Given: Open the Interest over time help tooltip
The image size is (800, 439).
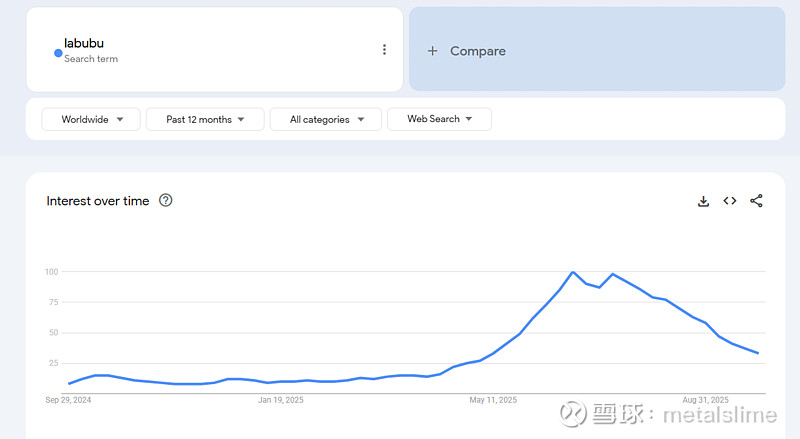Looking at the screenshot, I should click(166, 200).
